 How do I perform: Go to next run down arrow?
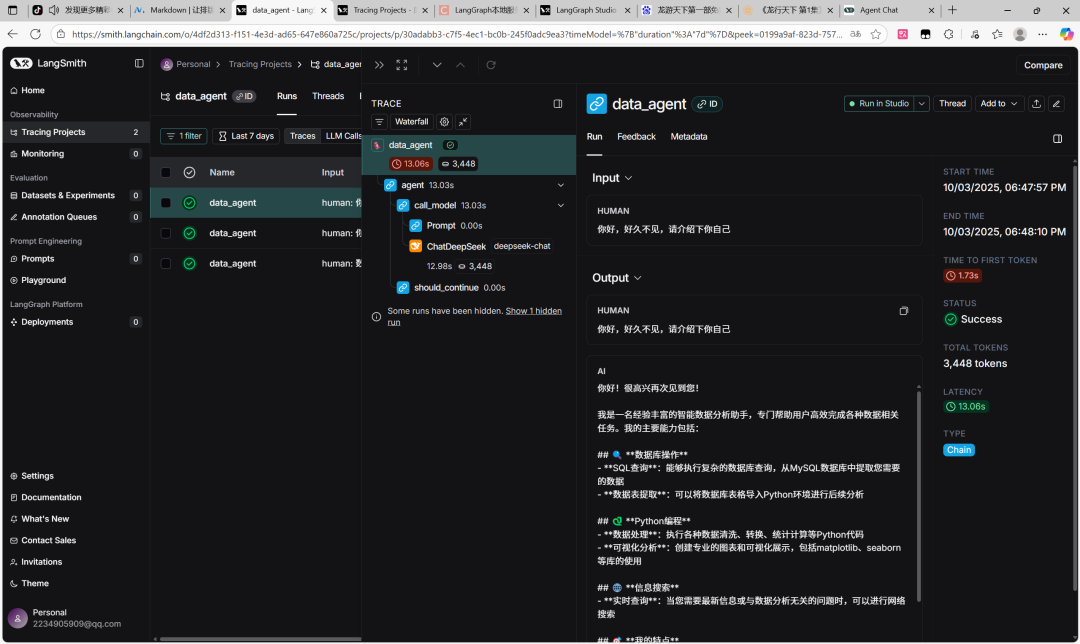coord(437,65)
